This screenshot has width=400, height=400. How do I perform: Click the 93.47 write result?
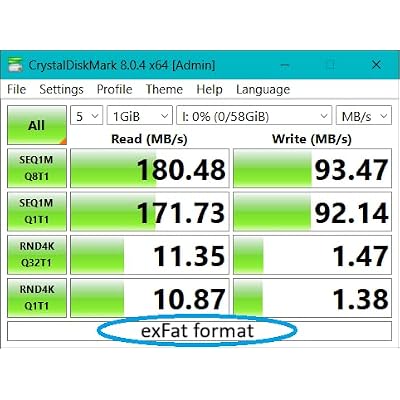(312, 168)
